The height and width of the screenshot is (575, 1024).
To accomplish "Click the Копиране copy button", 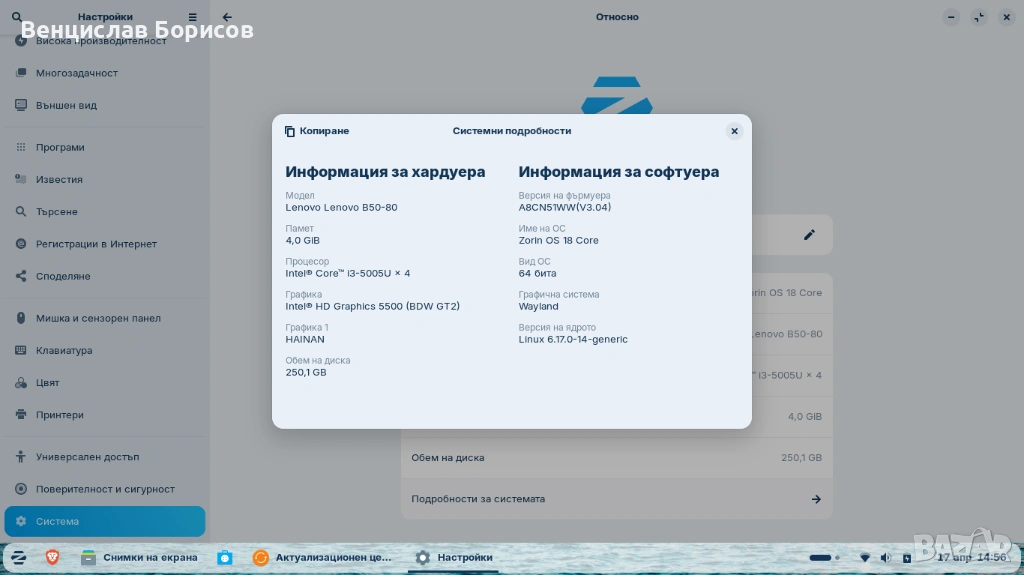I will 317,131.
